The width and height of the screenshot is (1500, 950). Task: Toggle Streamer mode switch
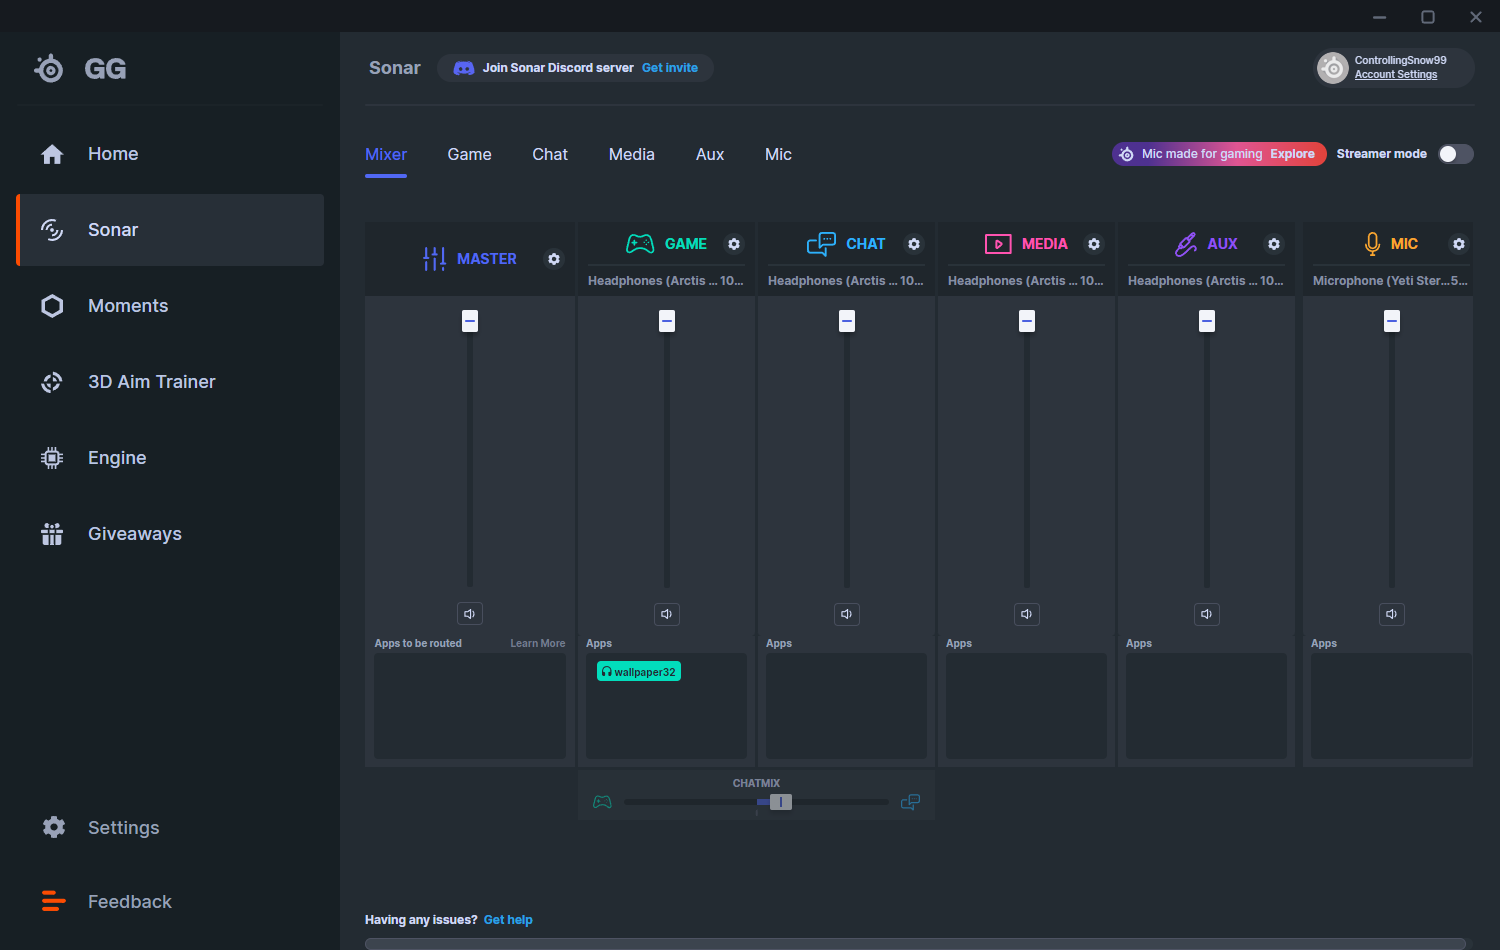[x=1456, y=154]
